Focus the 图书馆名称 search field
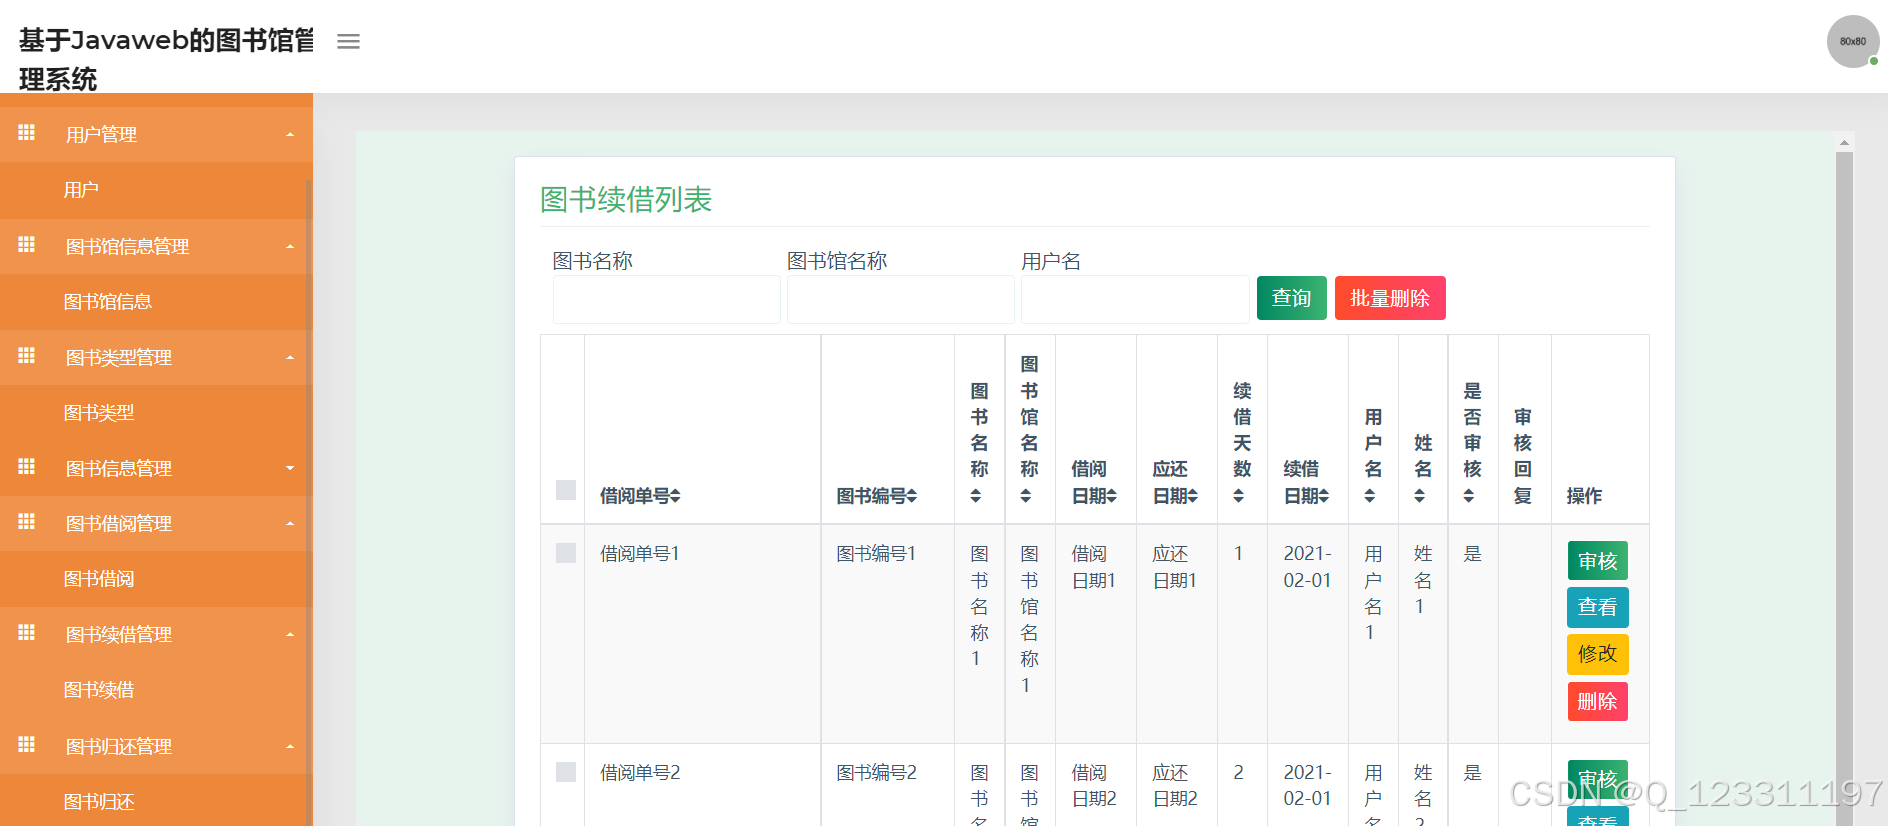This screenshot has height=826, width=1888. pos(900,300)
